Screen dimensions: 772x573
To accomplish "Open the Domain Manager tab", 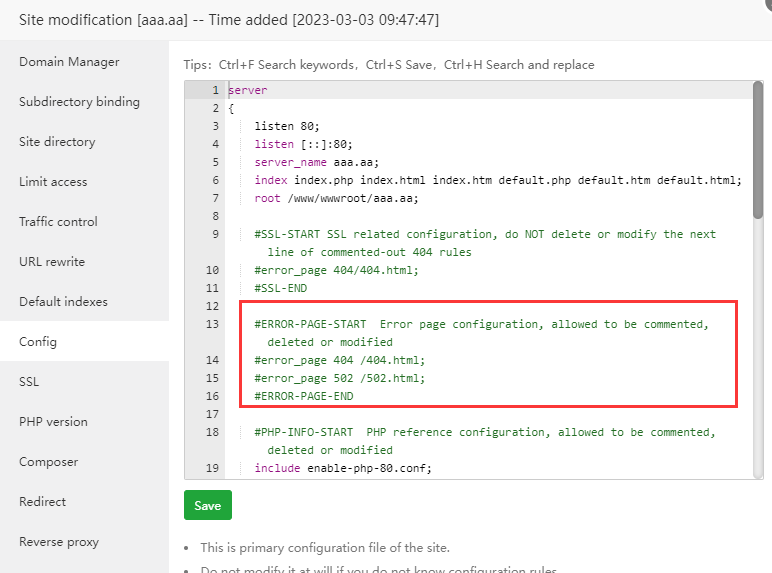I will [69, 62].
